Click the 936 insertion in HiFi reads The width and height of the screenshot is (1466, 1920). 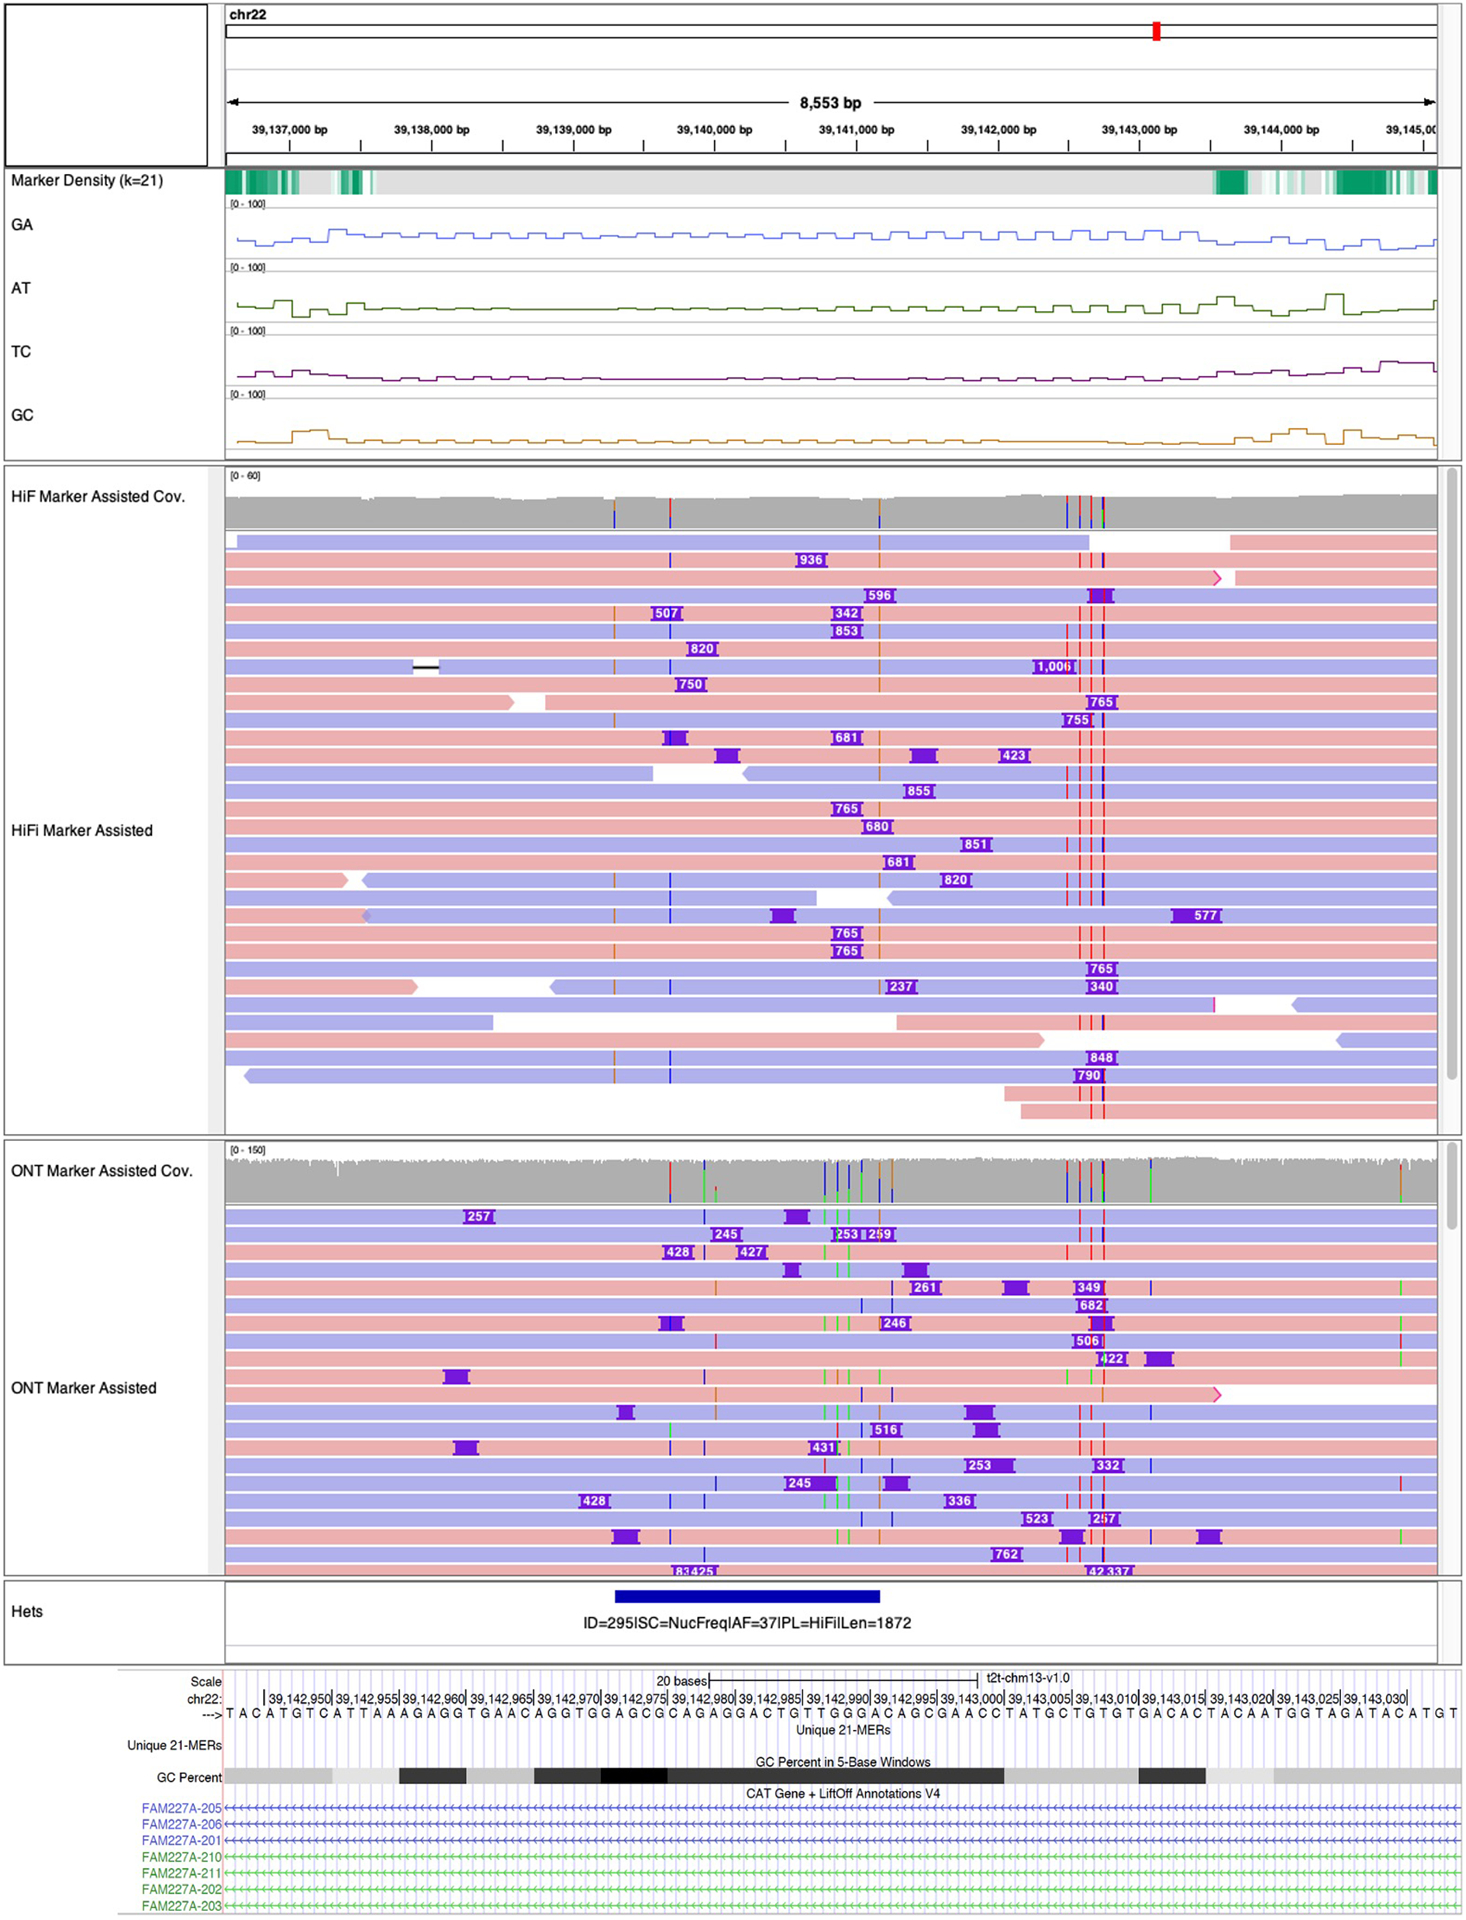tap(811, 560)
